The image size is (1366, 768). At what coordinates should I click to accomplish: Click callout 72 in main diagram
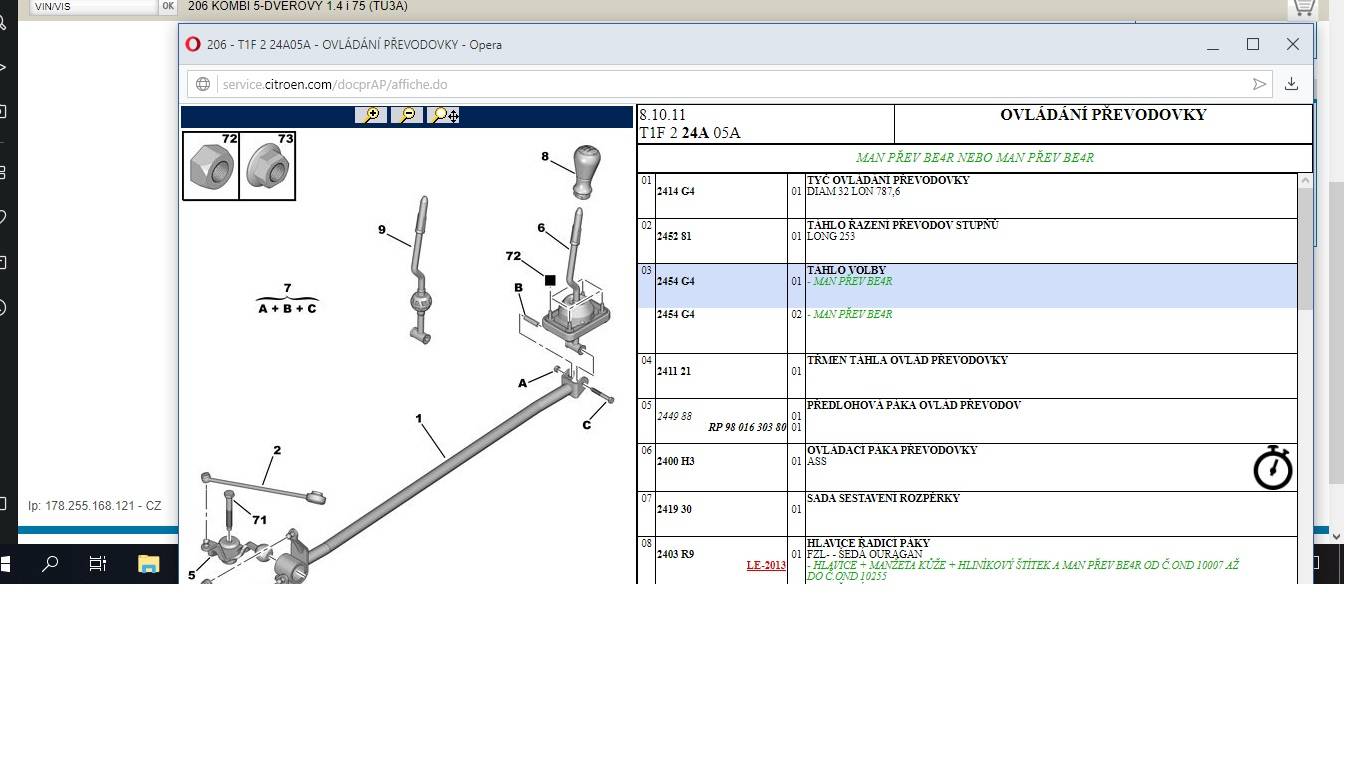(513, 257)
